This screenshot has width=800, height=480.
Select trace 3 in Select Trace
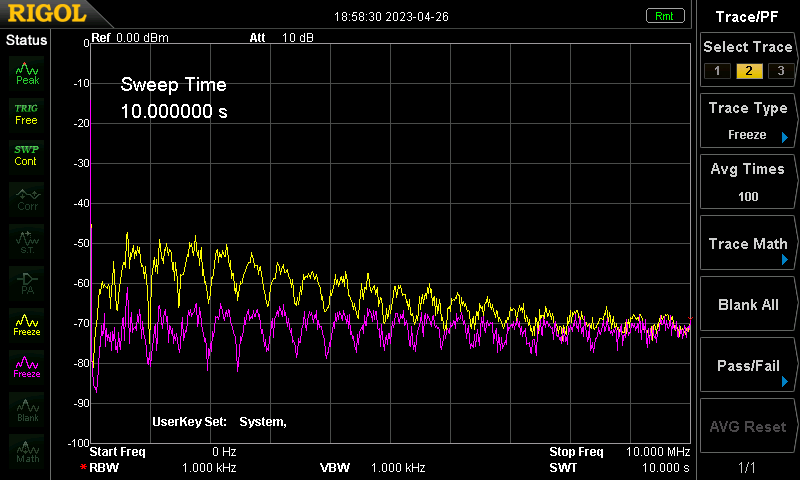(x=781, y=71)
